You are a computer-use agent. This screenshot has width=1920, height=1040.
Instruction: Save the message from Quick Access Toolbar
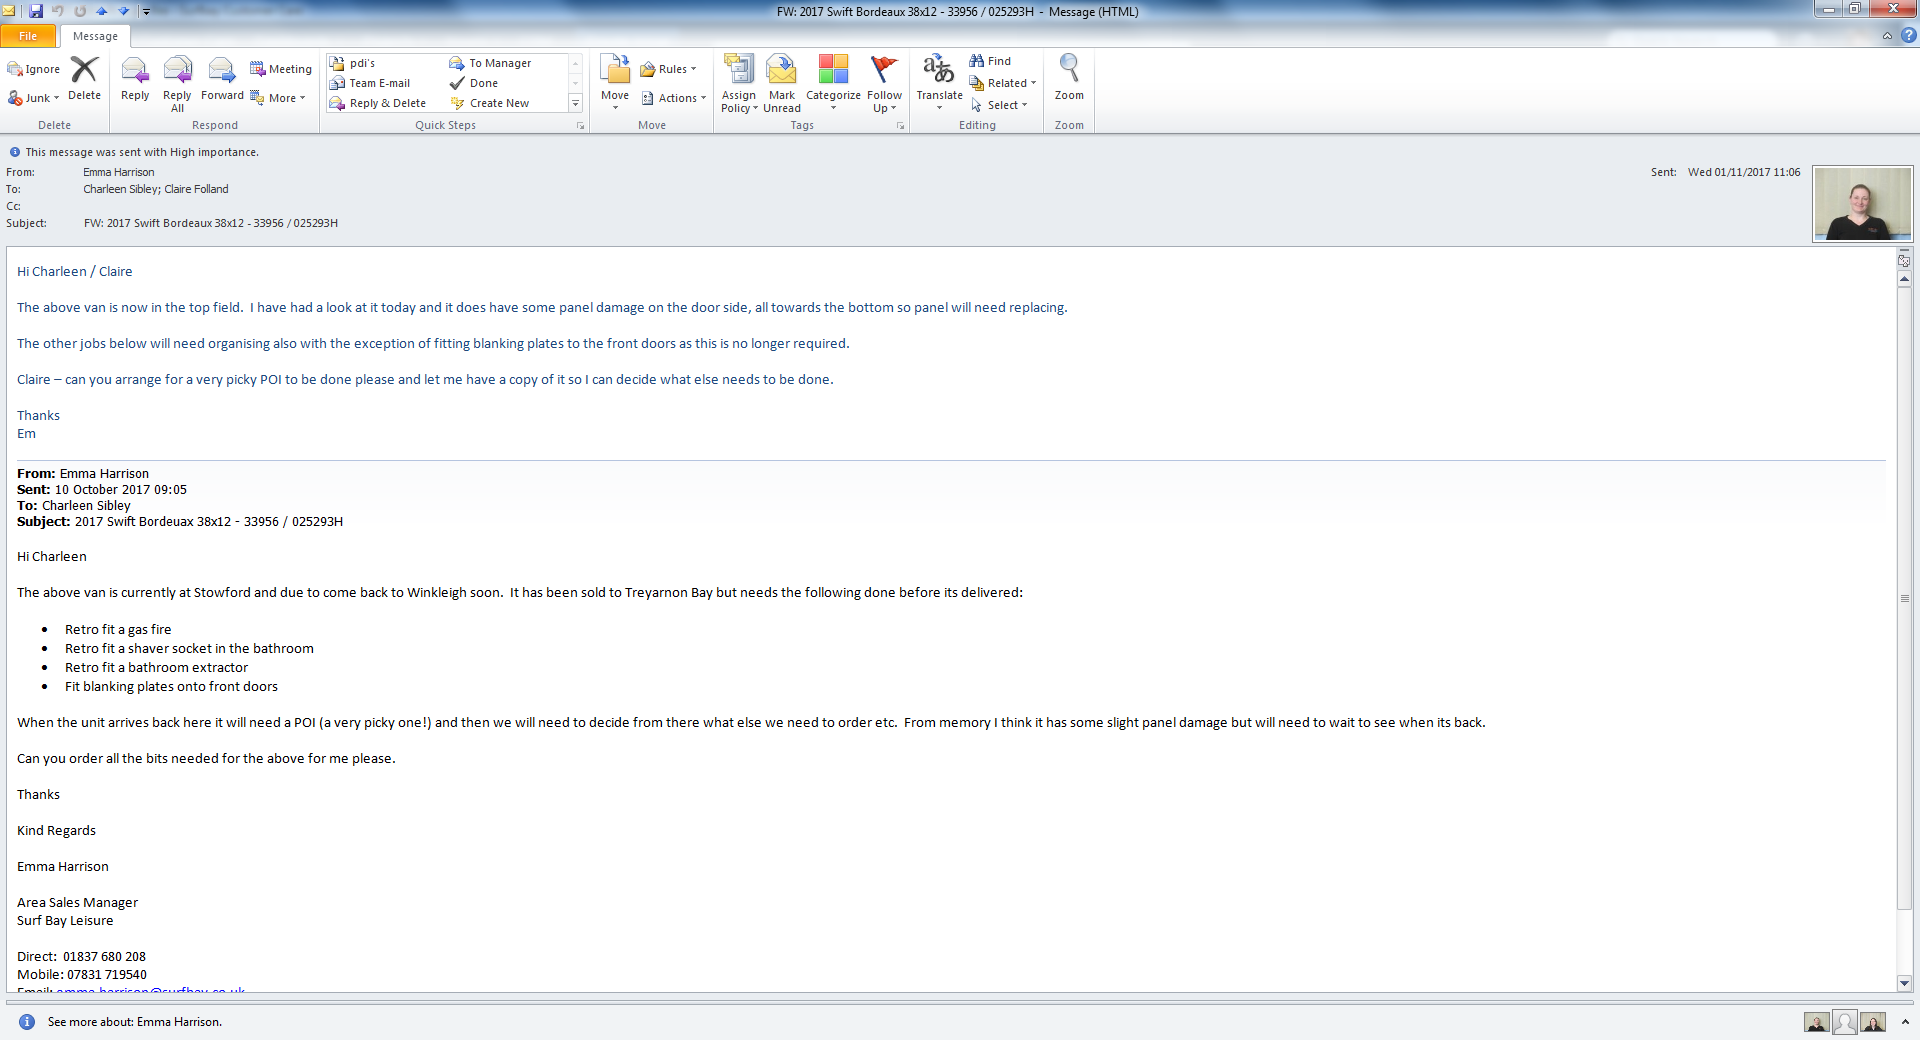point(36,11)
